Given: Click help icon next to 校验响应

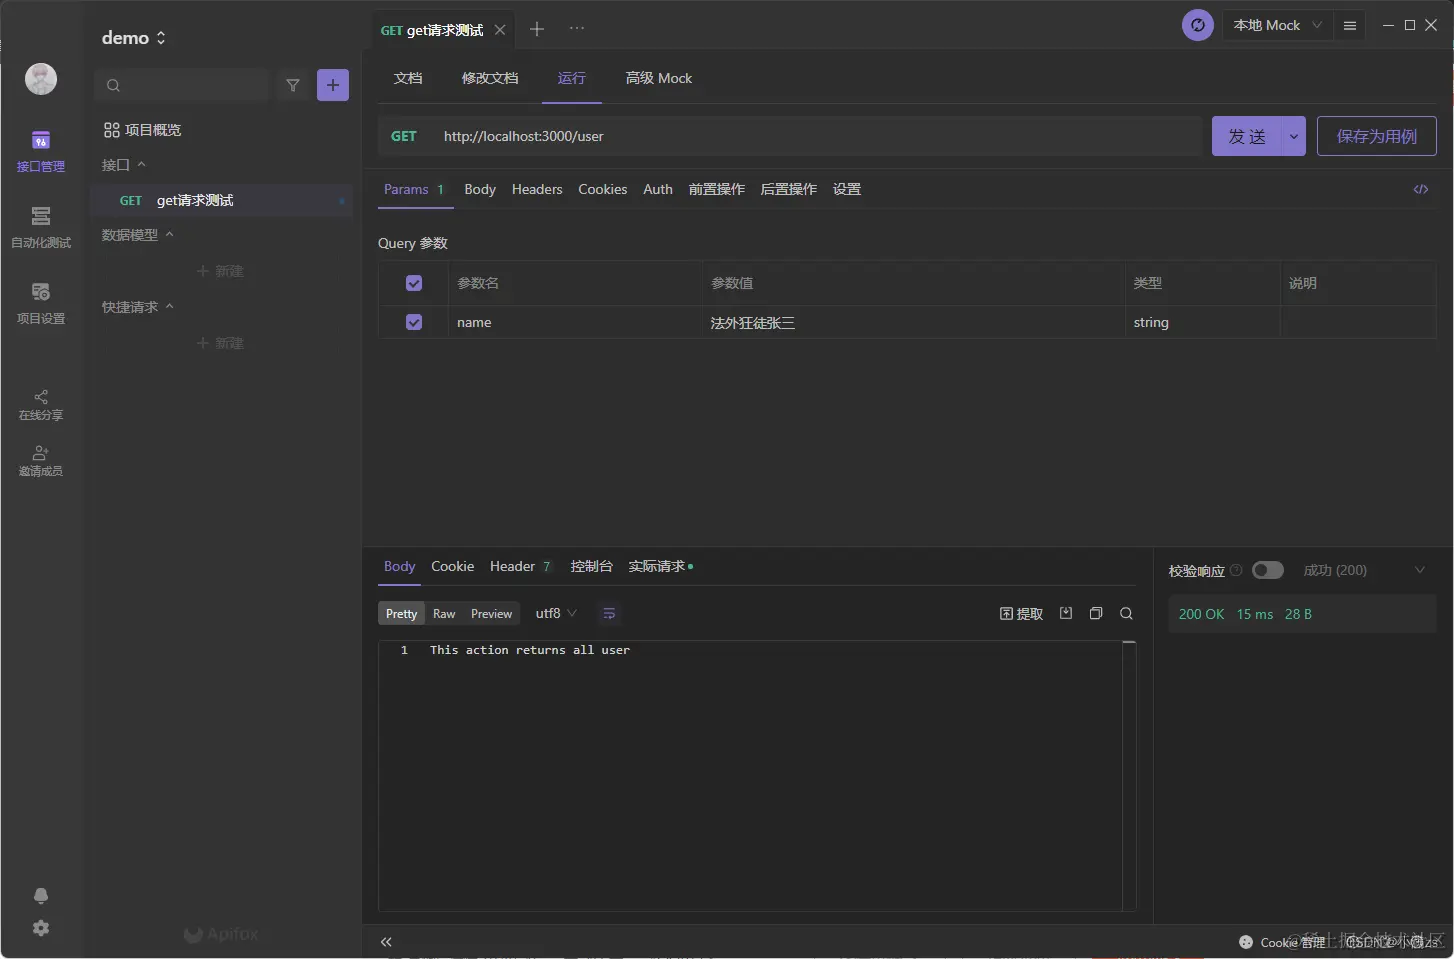Looking at the screenshot, I should [1236, 570].
